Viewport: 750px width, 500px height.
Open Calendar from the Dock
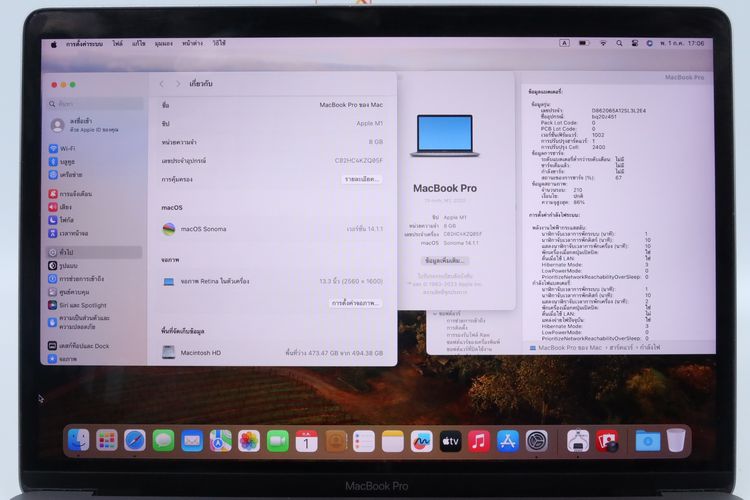point(306,441)
